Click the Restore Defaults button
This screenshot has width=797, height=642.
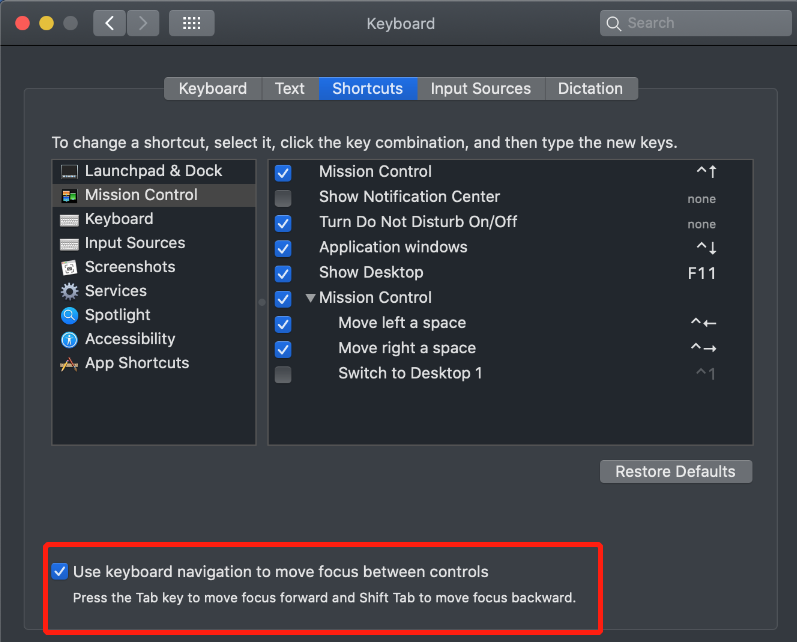[x=675, y=471]
